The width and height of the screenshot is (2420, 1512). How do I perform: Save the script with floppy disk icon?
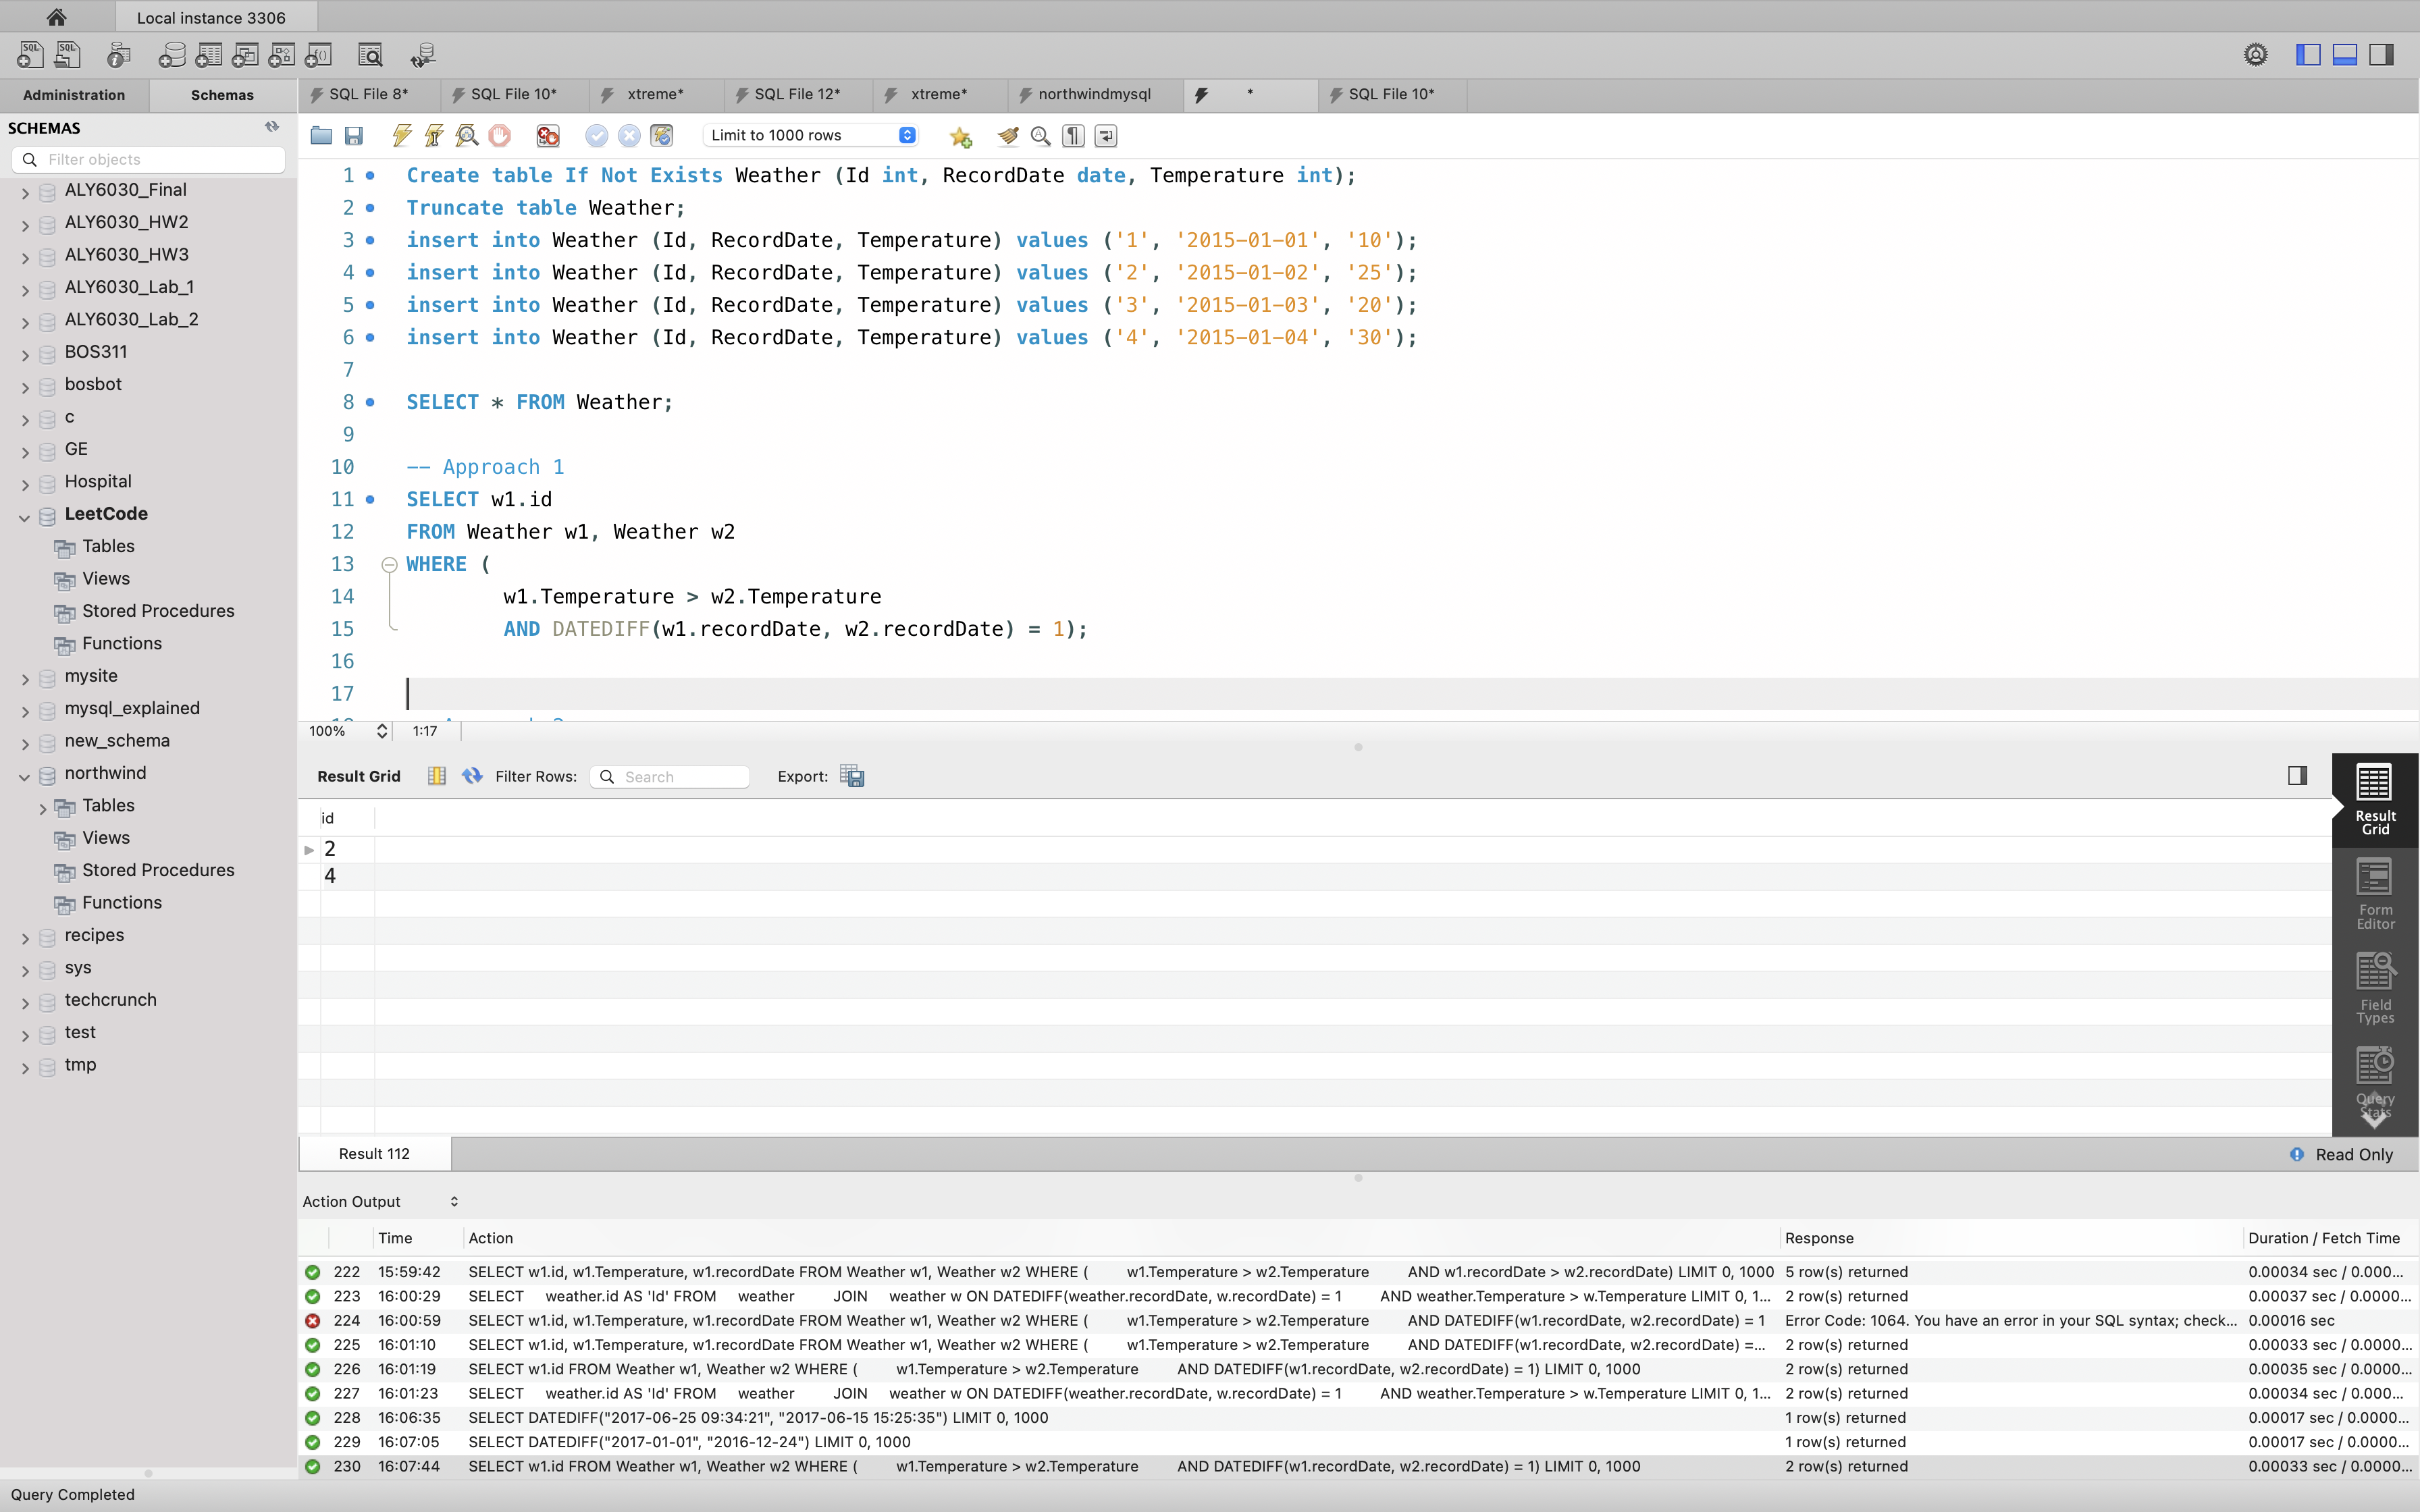pyautogui.click(x=353, y=135)
